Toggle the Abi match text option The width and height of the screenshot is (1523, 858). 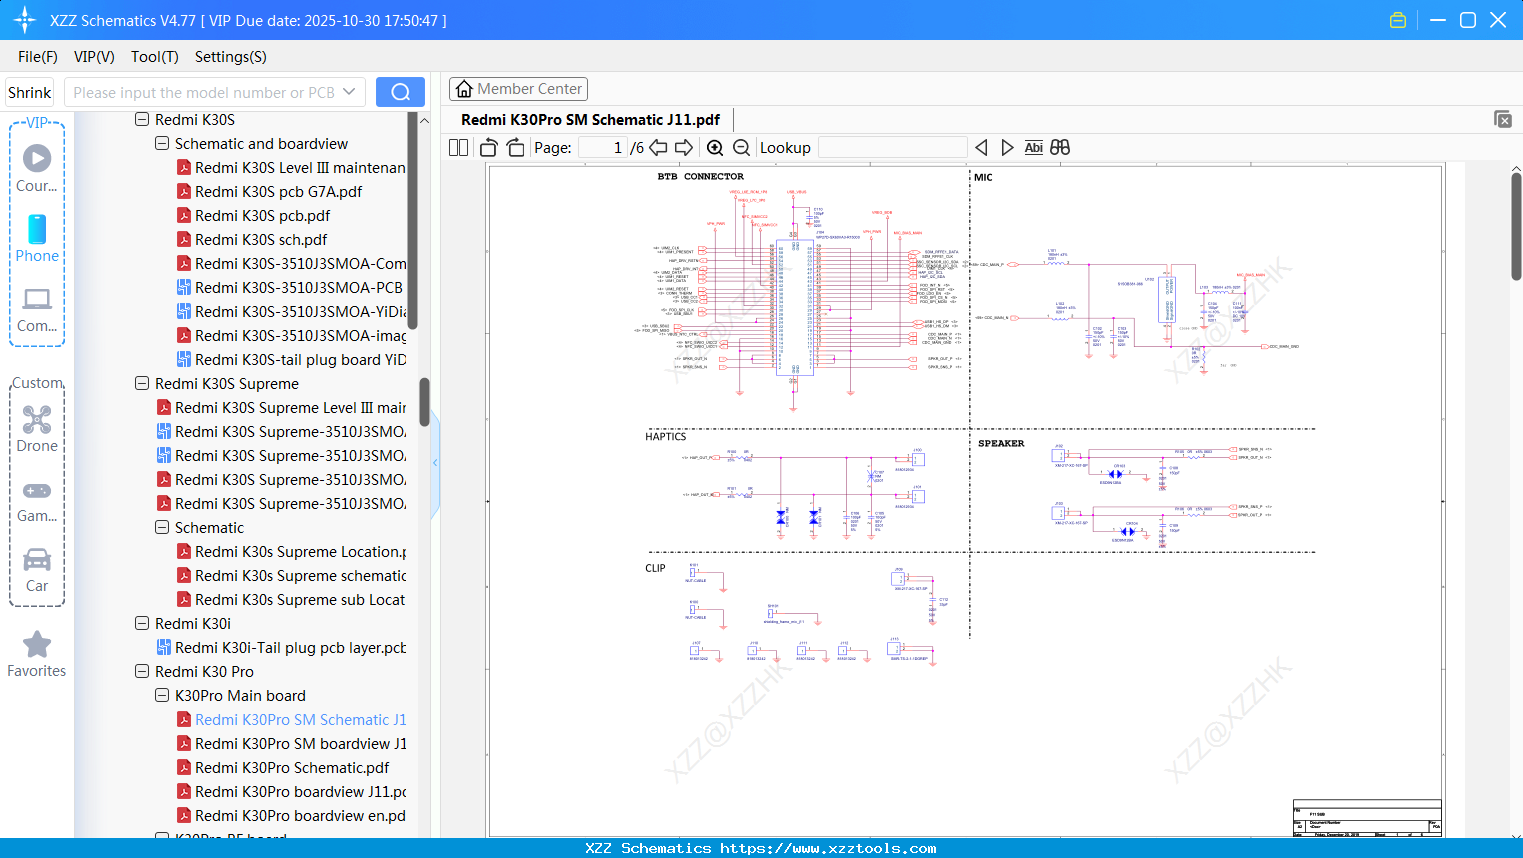coord(1033,148)
